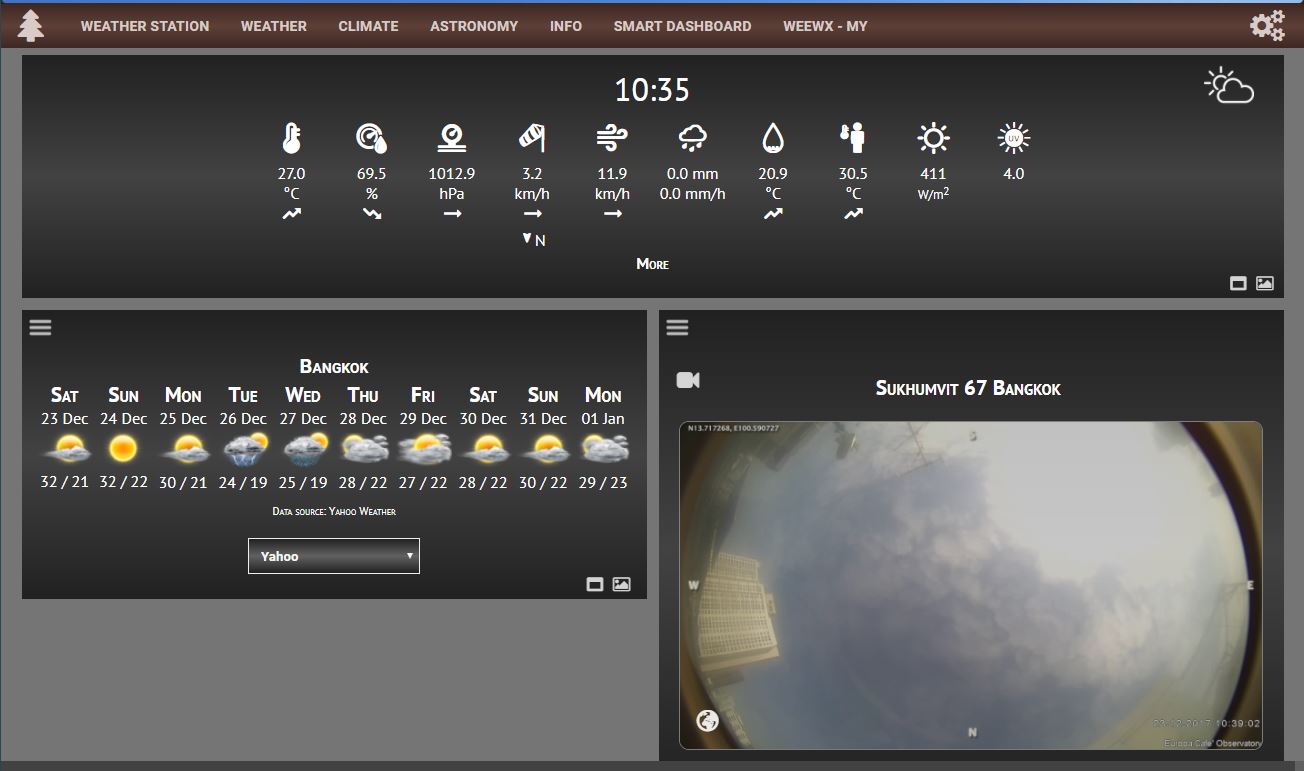Image resolution: width=1304 pixels, height=771 pixels.
Task: Click the Data source: Yahoo Weather text
Action: coord(334,512)
